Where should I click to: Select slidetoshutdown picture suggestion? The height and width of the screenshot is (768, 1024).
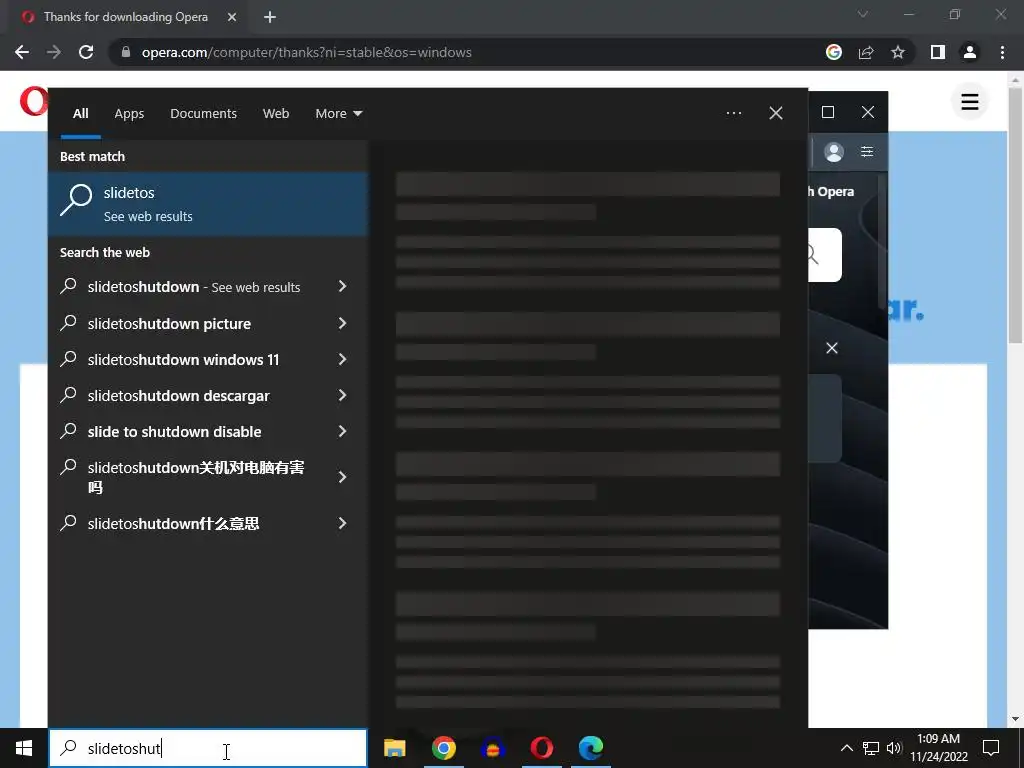click(169, 323)
